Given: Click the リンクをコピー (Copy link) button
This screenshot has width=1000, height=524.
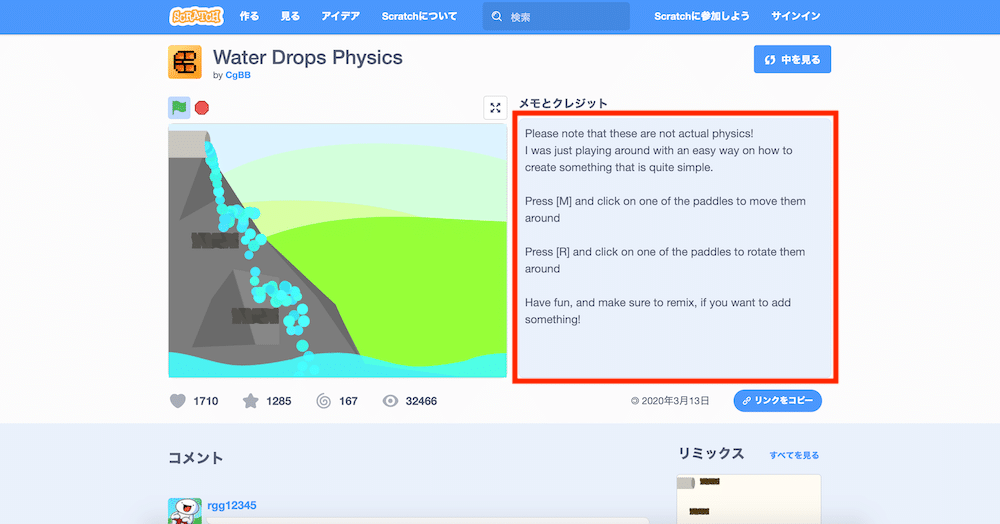Looking at the screenshot, I should coord(777,400).
